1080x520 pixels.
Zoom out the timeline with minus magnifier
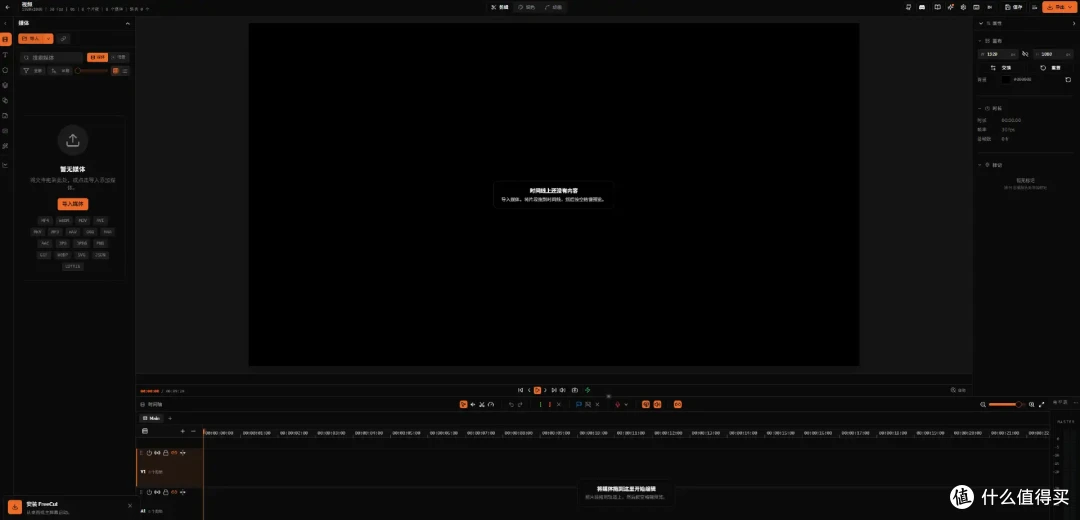pyautogui.click(x=983, y=404)
